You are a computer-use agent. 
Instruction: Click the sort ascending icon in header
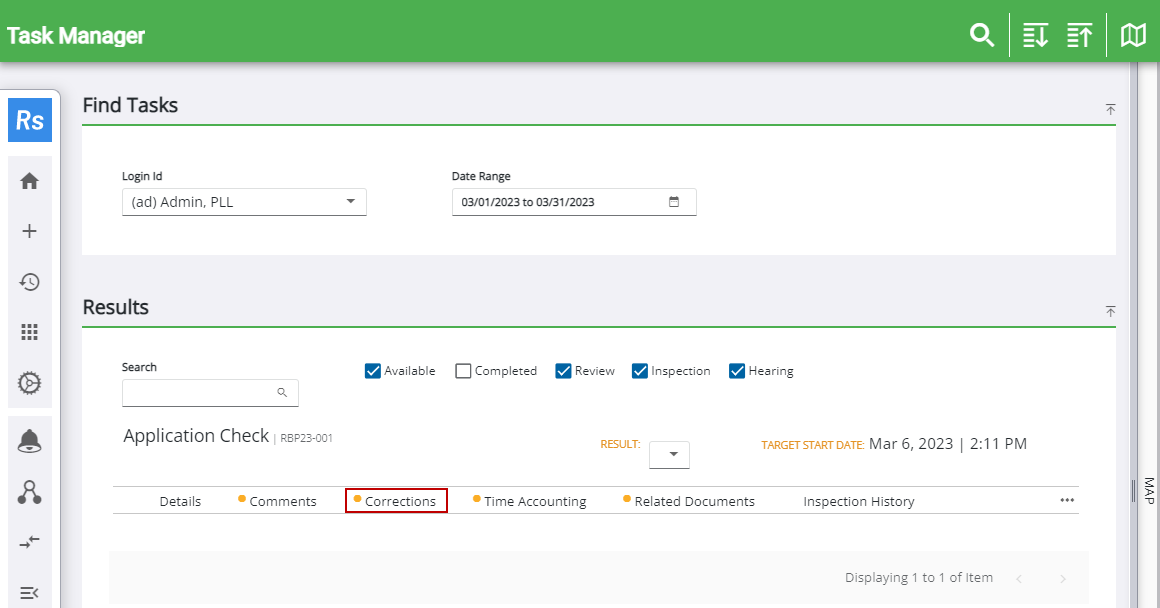(1079, 36)
